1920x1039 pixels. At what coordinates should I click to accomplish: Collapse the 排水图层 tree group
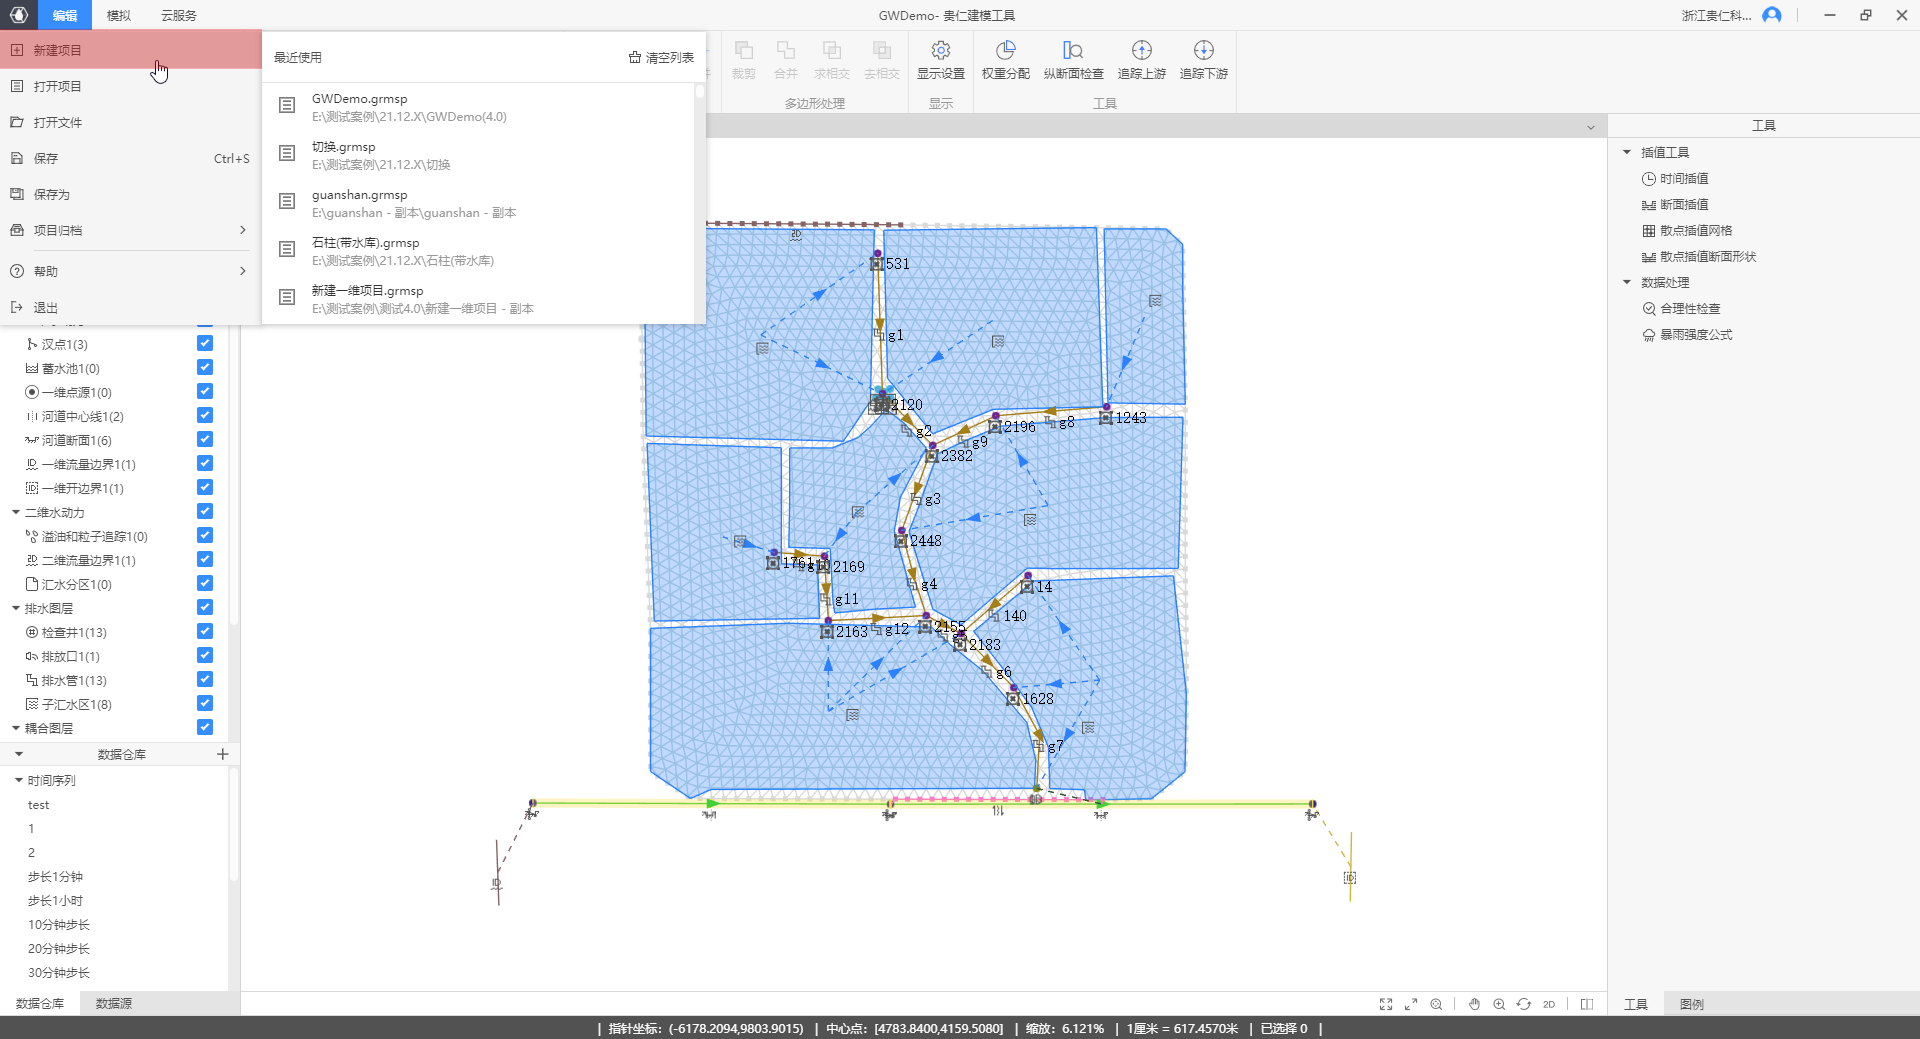click(16, 608)
